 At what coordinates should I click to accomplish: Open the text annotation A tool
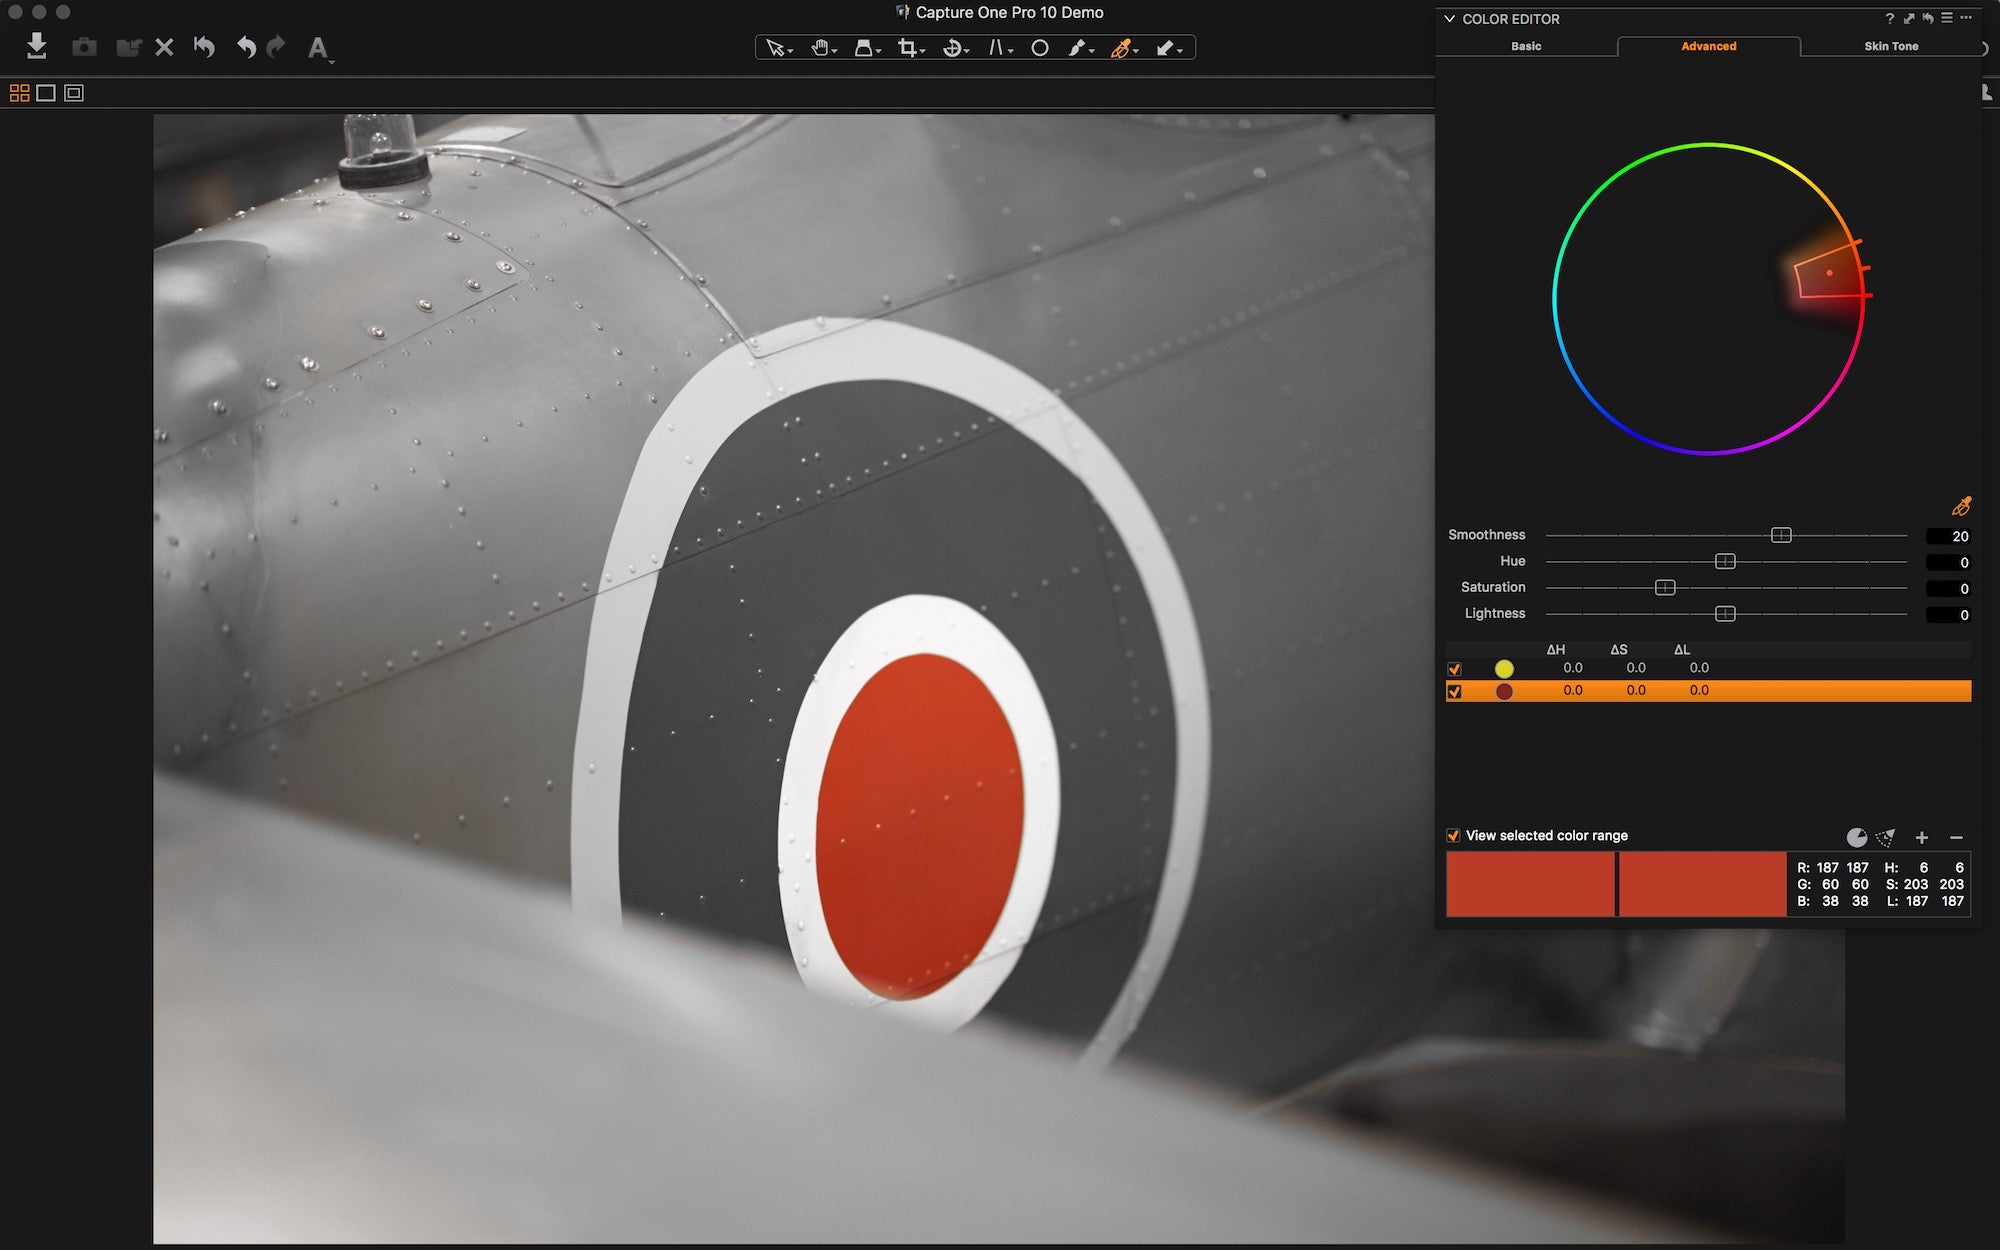pyautogui.click(x=318, y=48)
